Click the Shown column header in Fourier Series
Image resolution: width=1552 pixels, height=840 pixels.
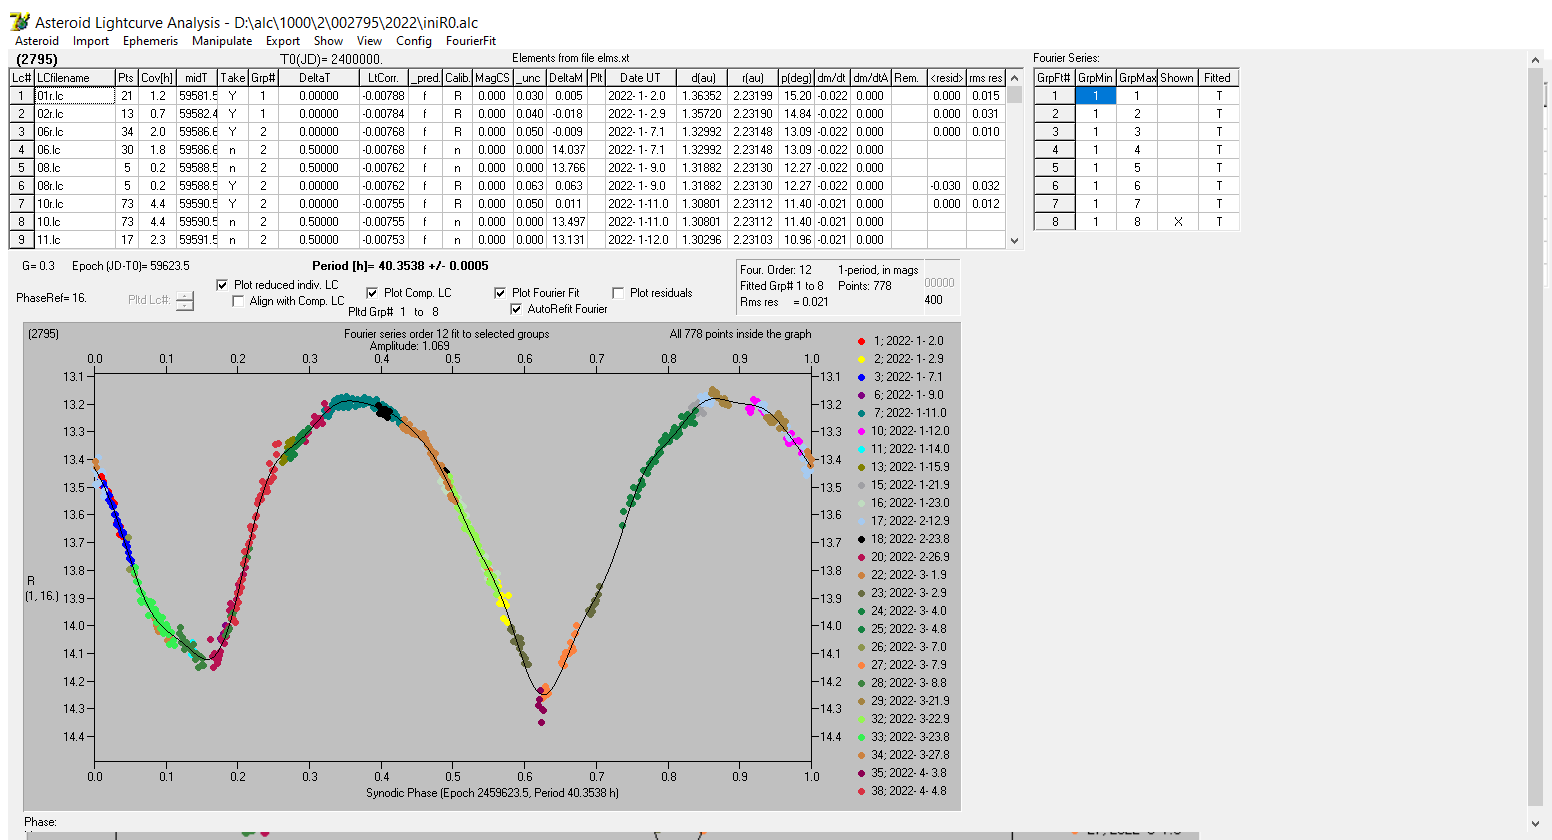pyautogui.click(x=1177, y=78)
